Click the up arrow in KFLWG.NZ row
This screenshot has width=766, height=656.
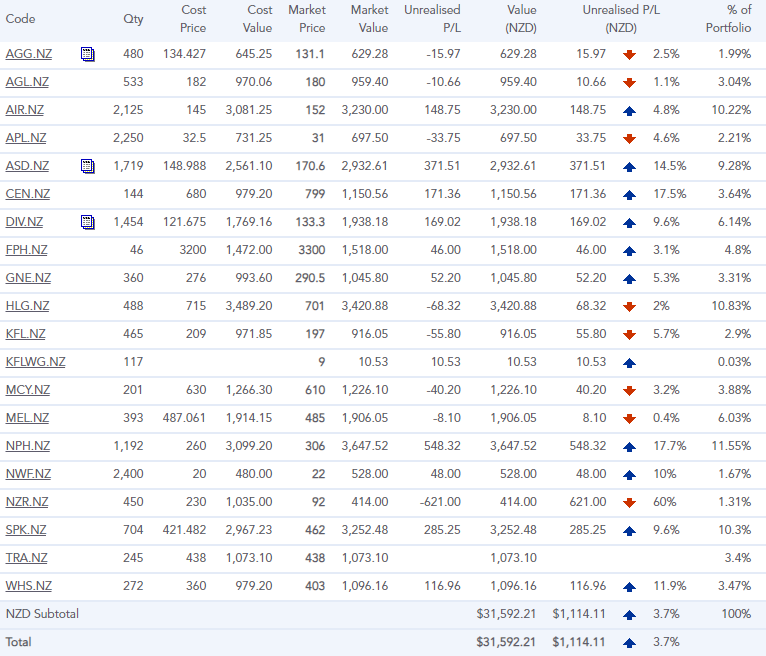(629, 362)
